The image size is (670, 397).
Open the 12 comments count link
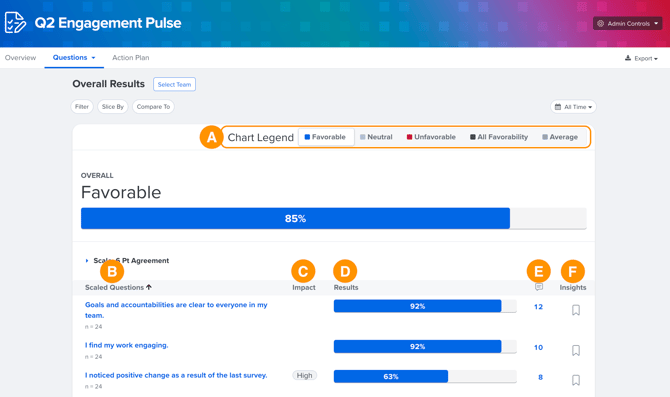click(x=538, y=307)
